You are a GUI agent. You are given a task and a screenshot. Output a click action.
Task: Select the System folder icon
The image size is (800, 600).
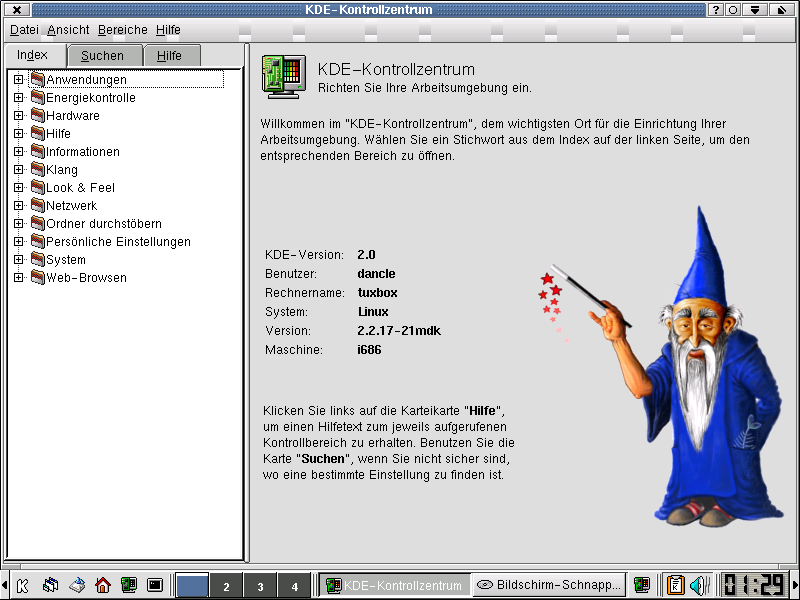38,260
